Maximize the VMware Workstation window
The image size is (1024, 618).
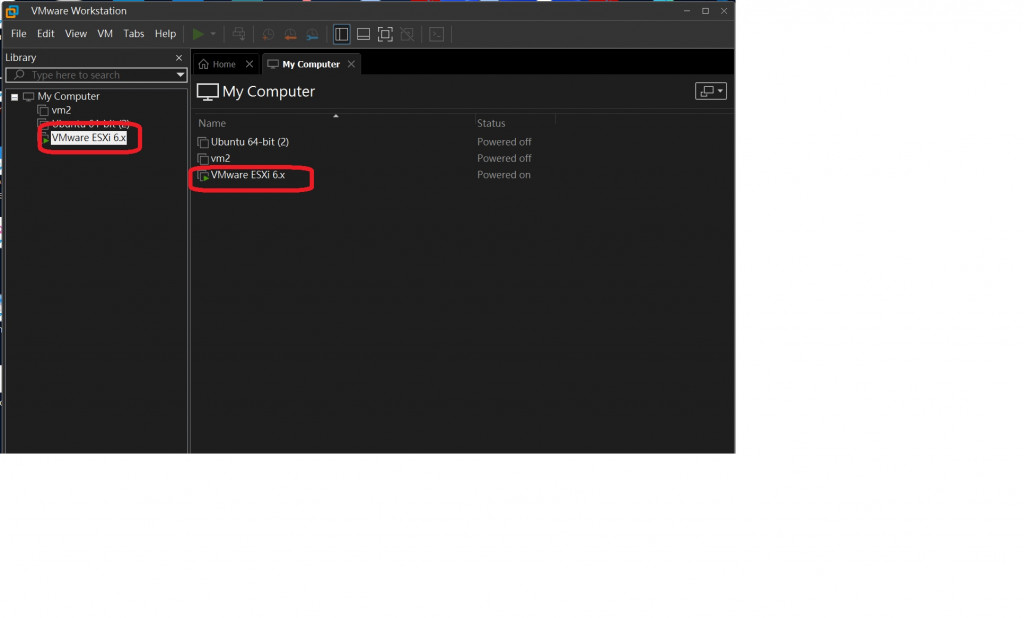pyautogui.click(x=705, y=11)
